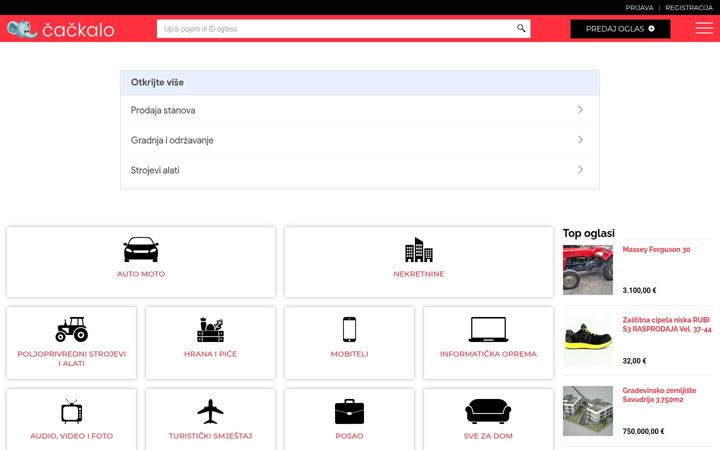Screen dimensions: 720x450
Task: Open Zaštitna cipela niska RUBI ad title
Action: click(667, 324)
